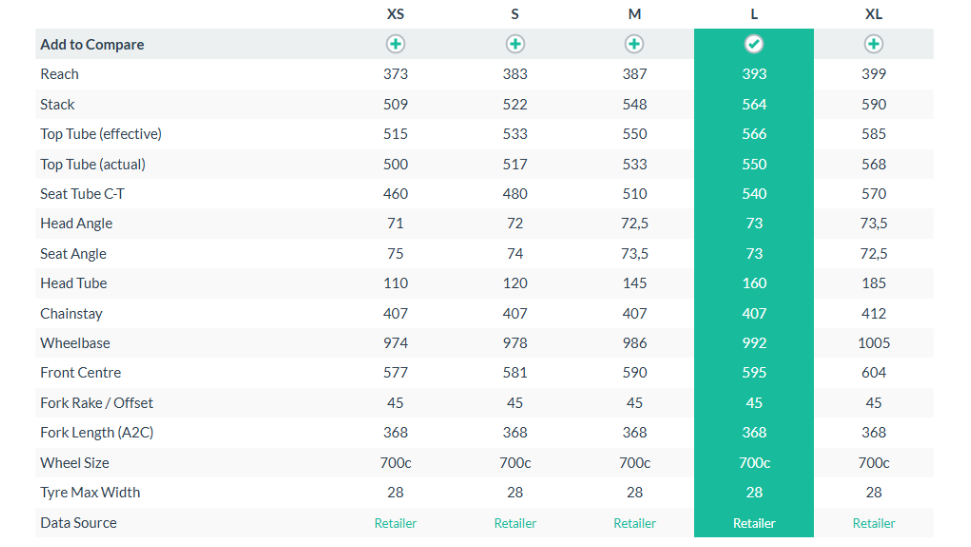Select the XS size column header
Screen dimensions: 971x547
396,14
